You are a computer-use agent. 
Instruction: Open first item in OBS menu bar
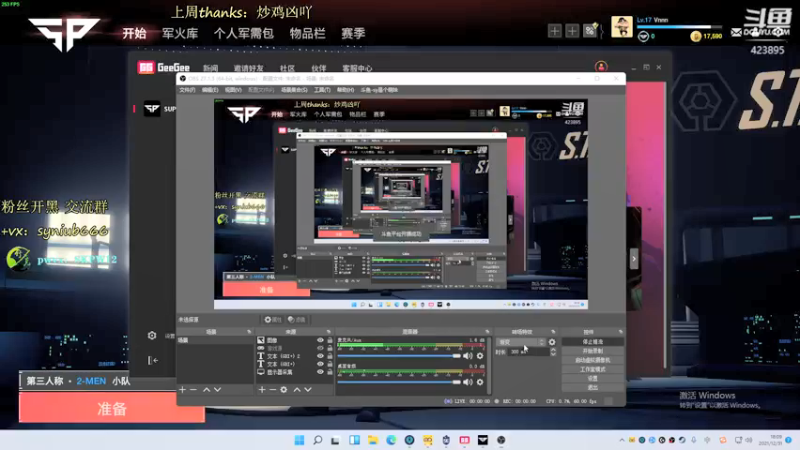click(x=187, y=90)
